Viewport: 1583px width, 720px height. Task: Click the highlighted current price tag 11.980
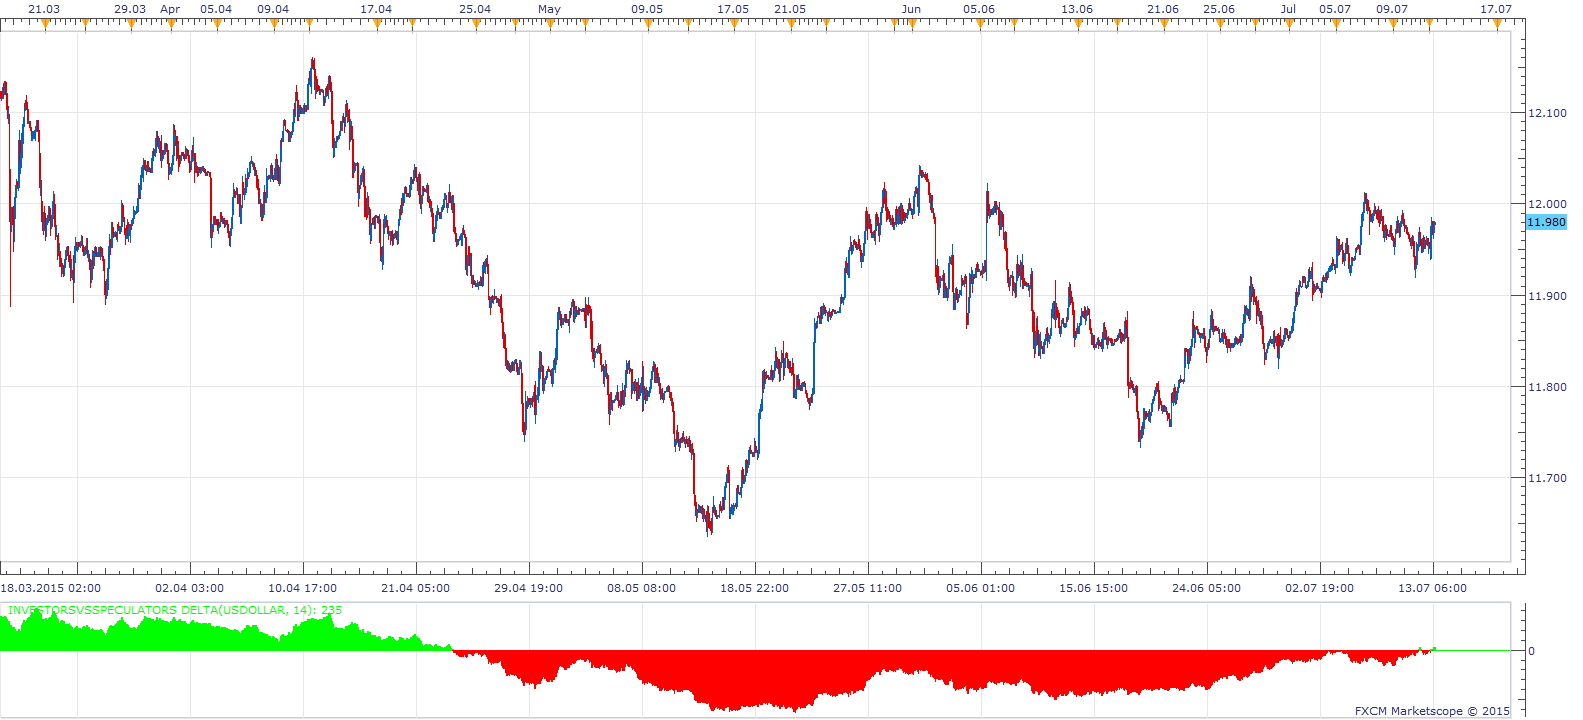tap(1546, 222)
